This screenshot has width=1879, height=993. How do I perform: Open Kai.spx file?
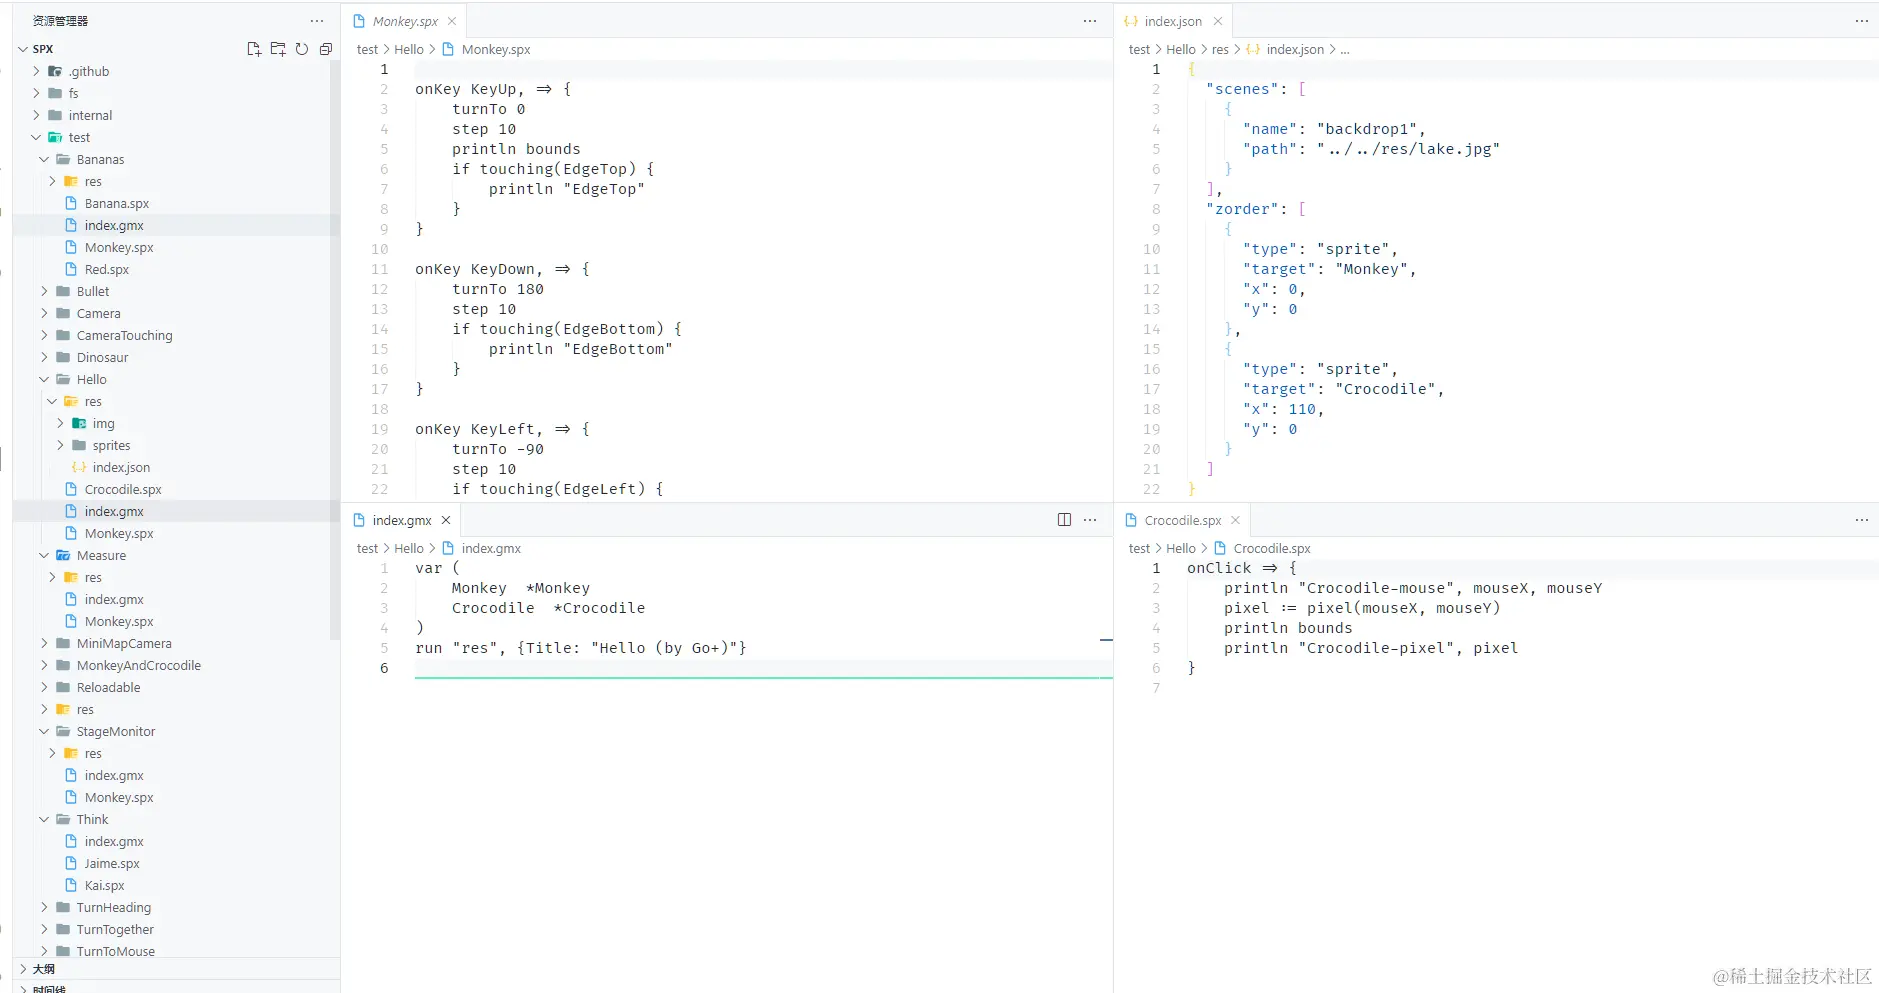click(x=104, y=885)
